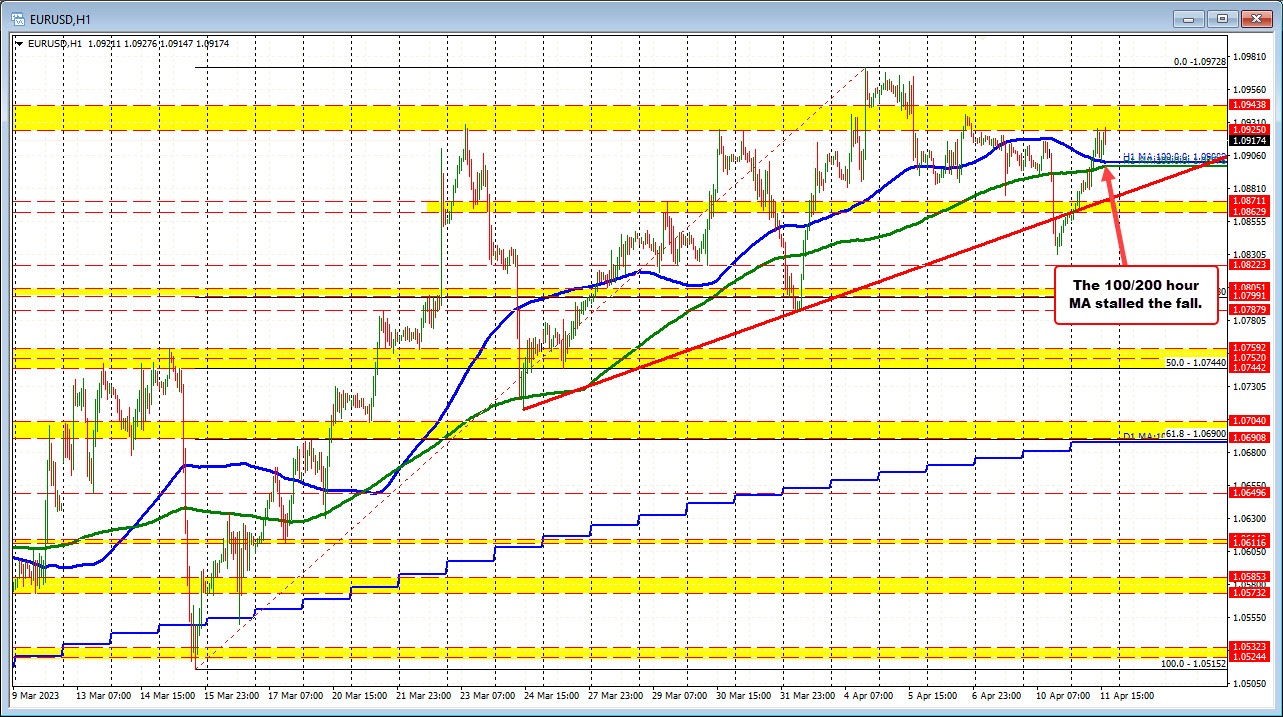Image resolution: width=1283 pixels, height=717 pixels.
Task: Click the 100/200 hour MA annotation box
Action: 1136,294
